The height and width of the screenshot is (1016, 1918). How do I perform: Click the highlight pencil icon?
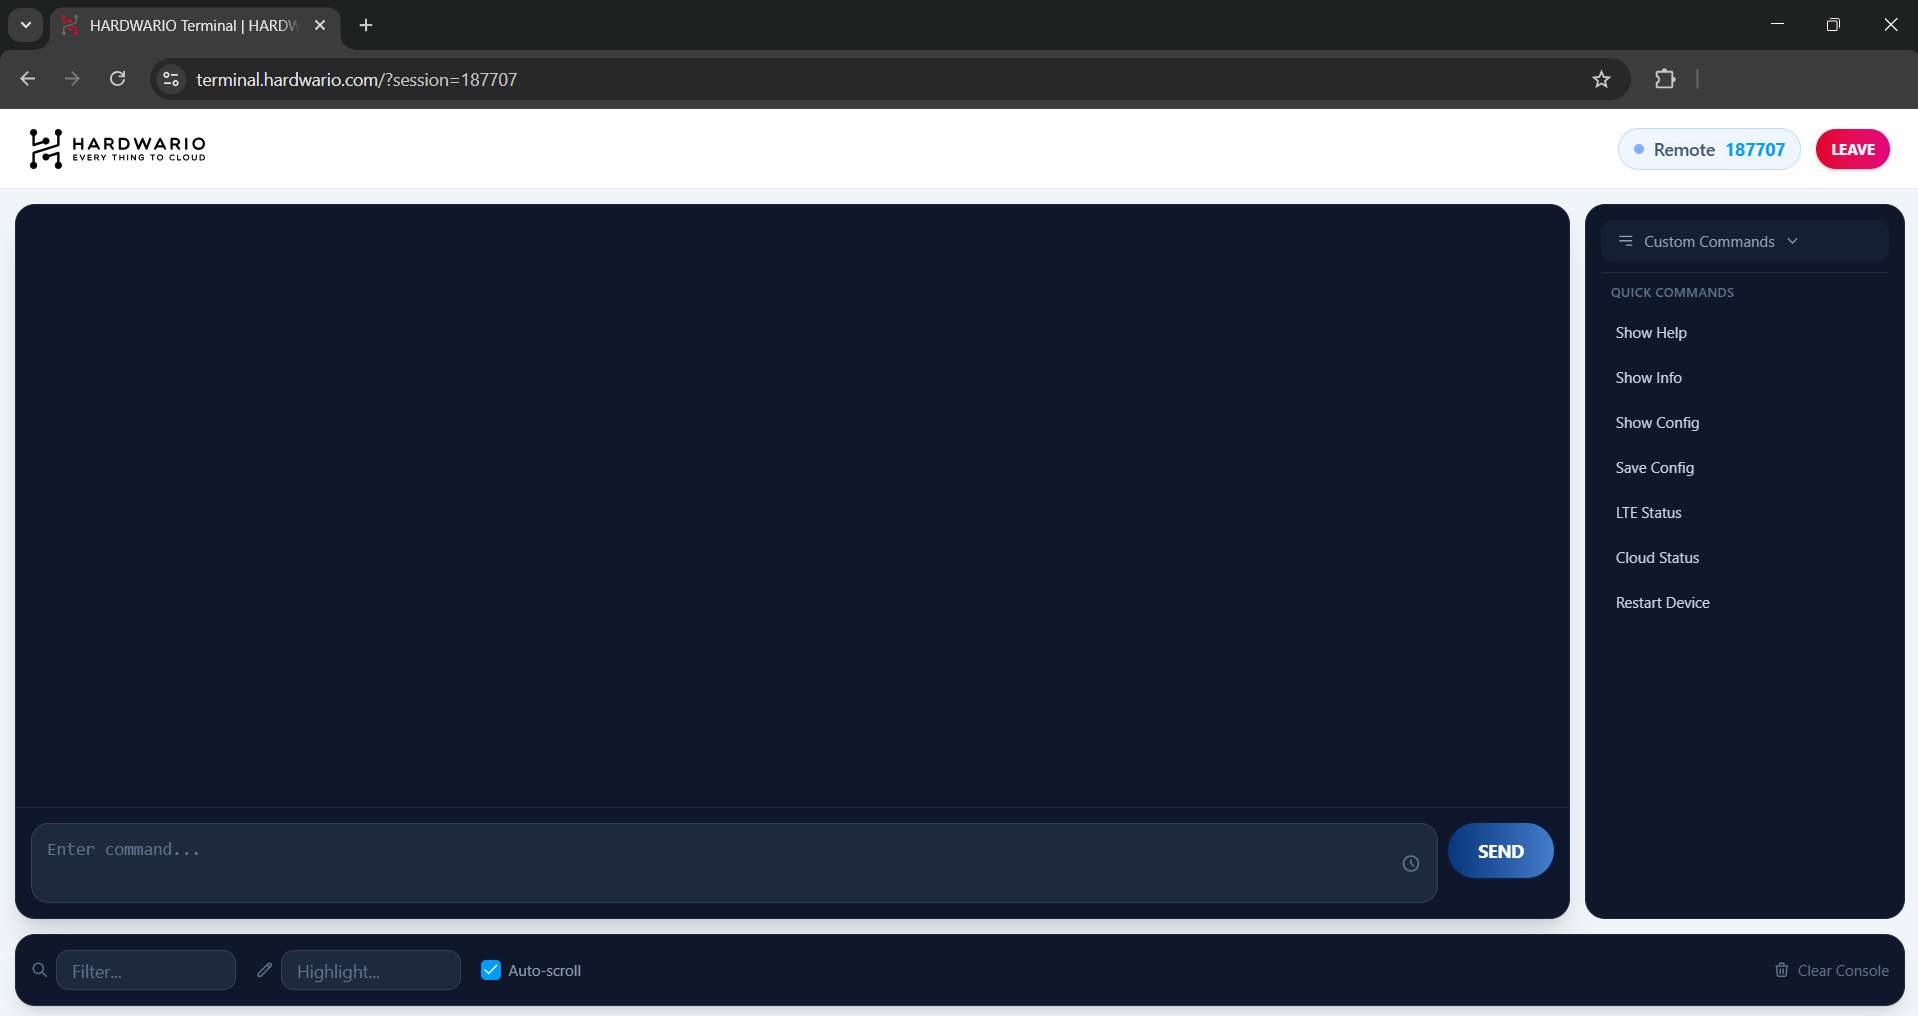(264, 970)
